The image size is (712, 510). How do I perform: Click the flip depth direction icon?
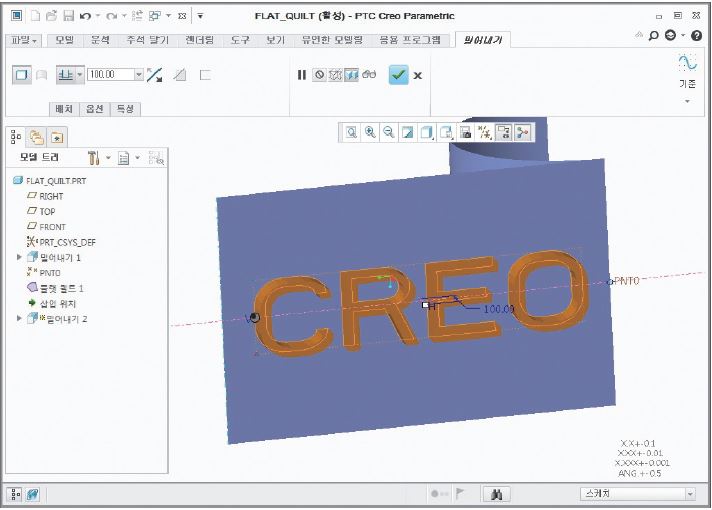[155, 75]
